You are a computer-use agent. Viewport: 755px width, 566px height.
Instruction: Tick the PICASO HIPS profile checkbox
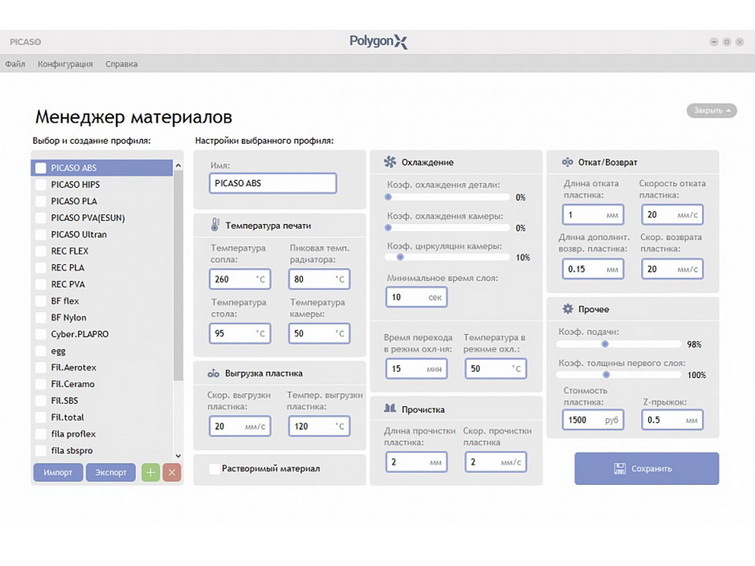[x=41, y=184]
